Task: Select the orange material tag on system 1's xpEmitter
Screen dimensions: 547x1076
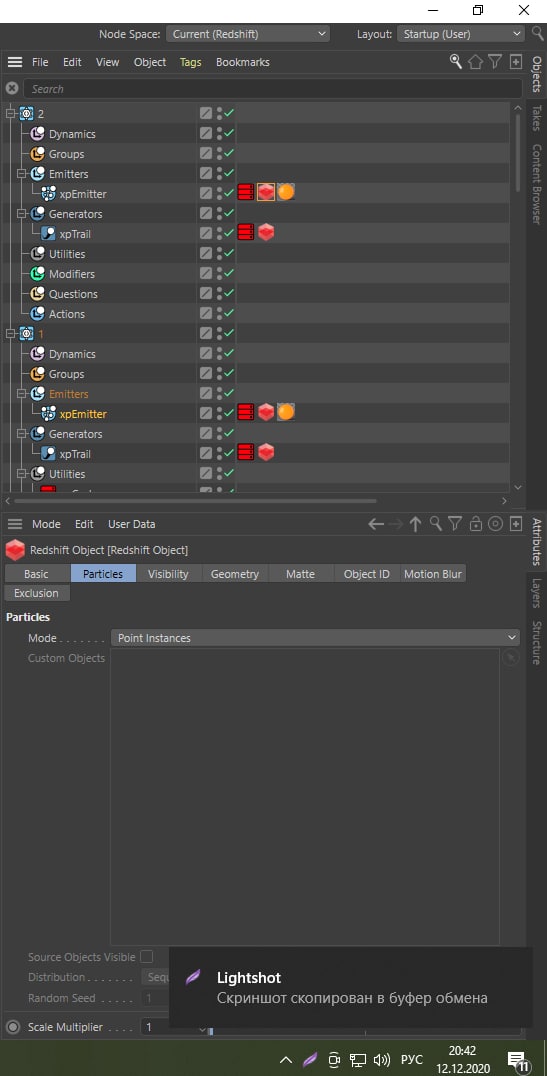Action: (x=286, y=412)
